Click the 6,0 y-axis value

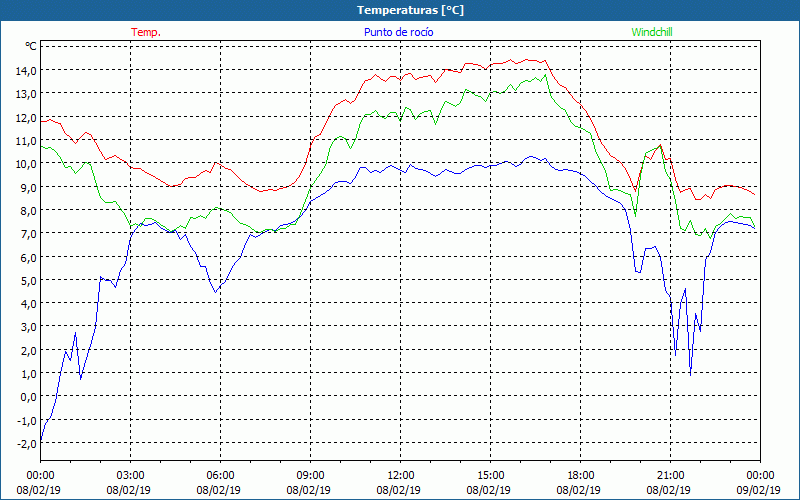click(x=28, y=257)
